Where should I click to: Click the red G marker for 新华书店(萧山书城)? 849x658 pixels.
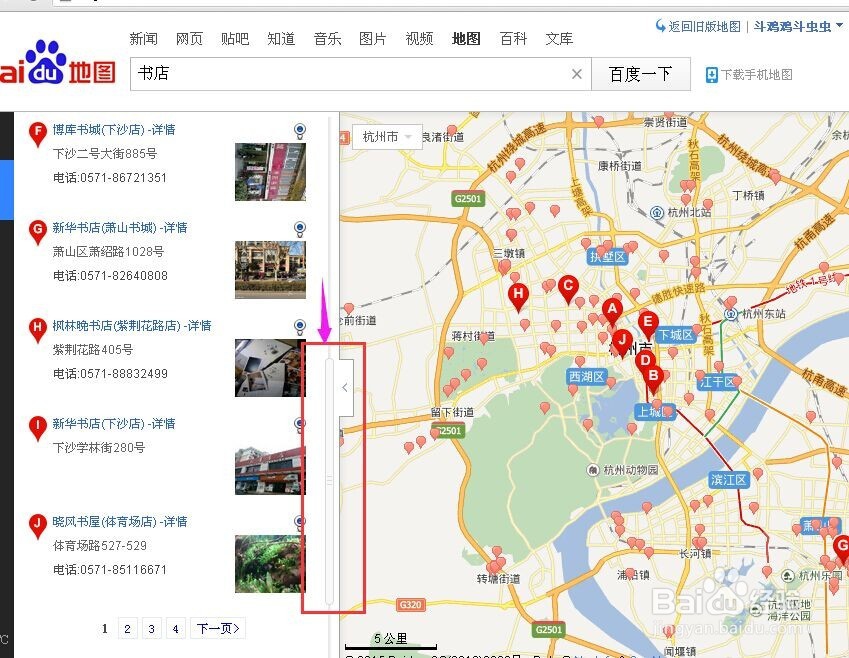coord(37,232)
